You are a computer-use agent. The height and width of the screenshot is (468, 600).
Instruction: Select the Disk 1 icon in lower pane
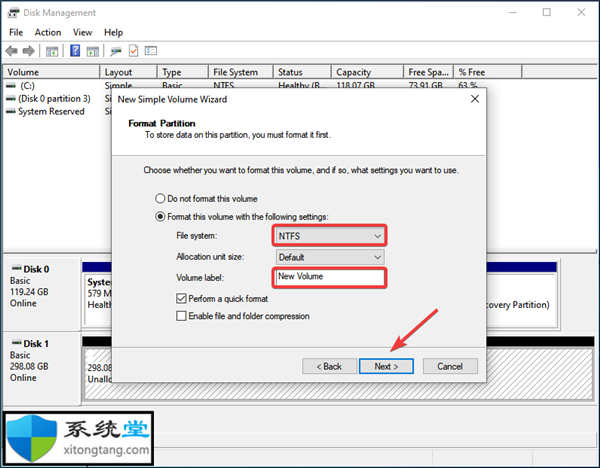coord(16,343)
